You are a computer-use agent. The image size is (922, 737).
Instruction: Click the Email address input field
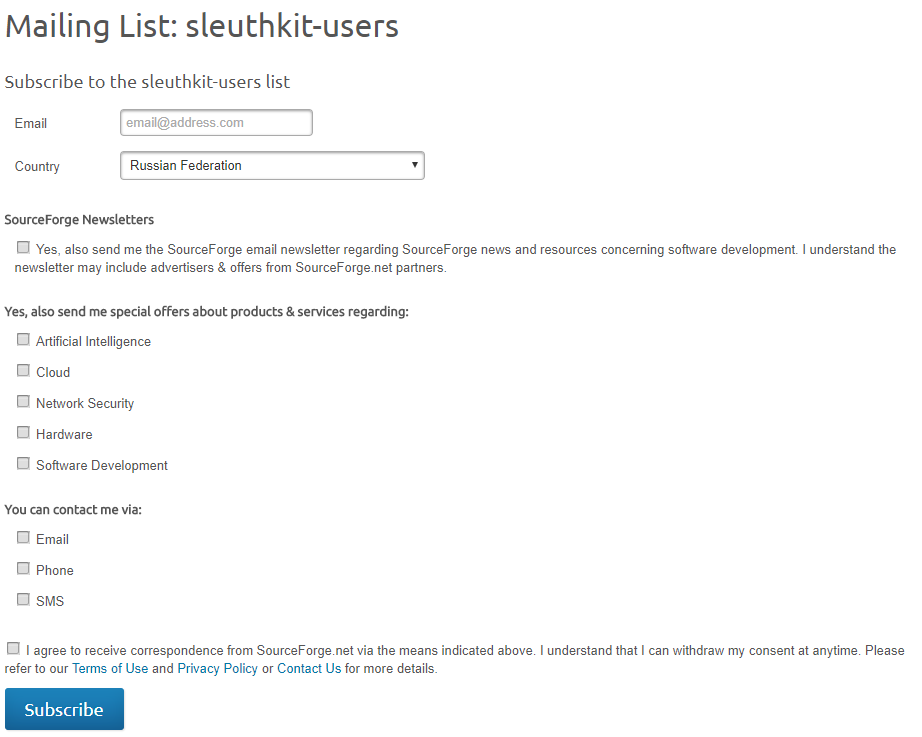tap(216, 122)
